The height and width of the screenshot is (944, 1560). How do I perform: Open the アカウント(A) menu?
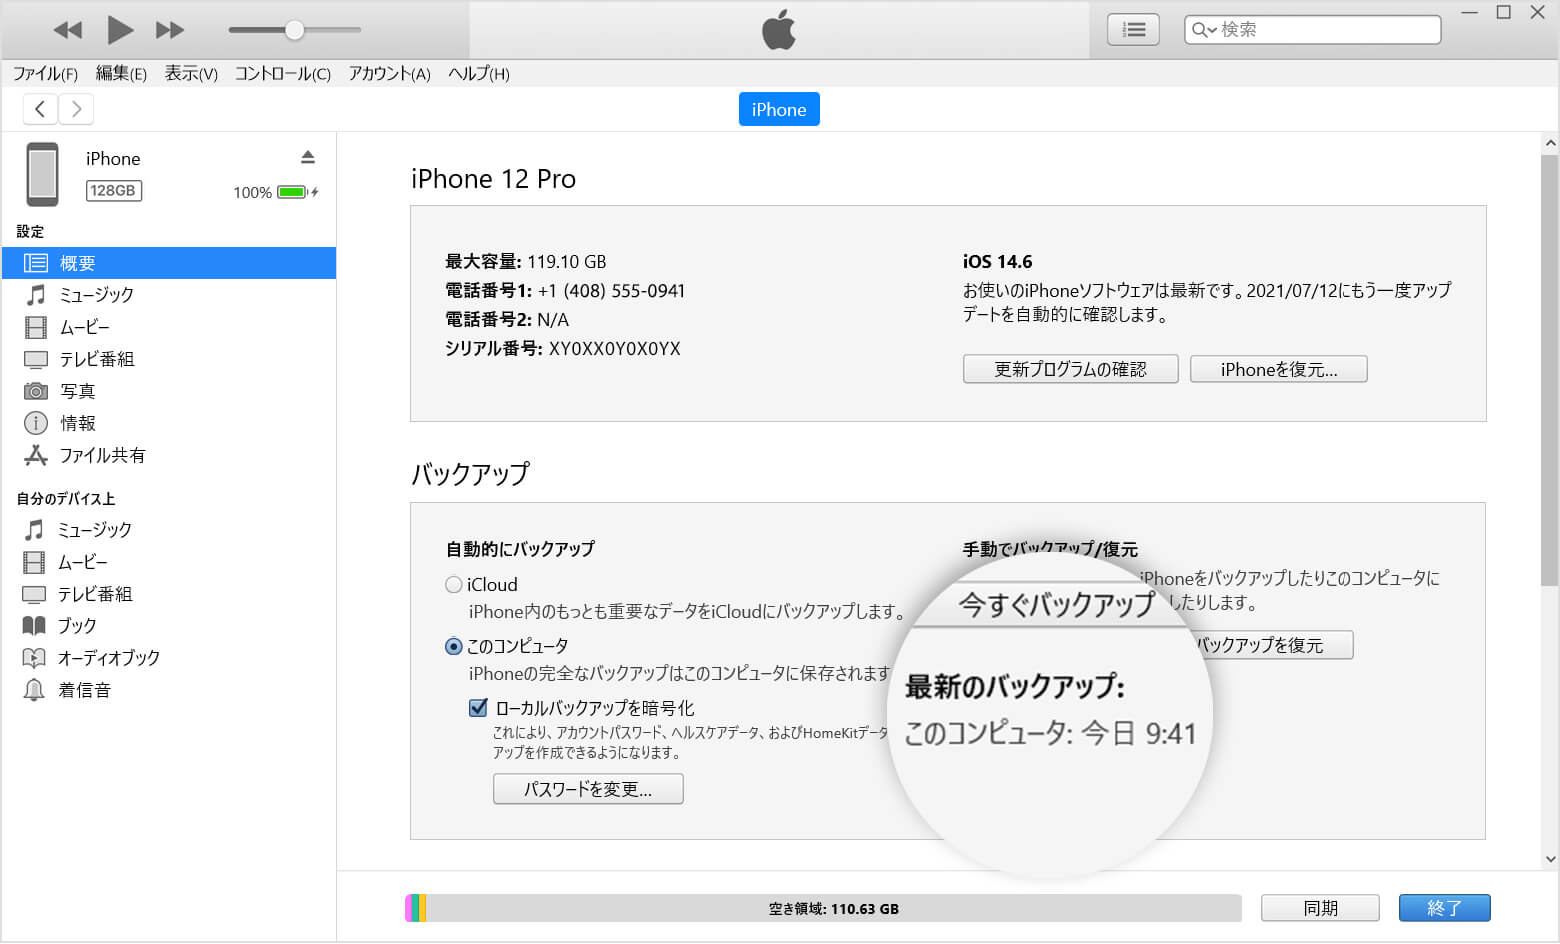389,73
